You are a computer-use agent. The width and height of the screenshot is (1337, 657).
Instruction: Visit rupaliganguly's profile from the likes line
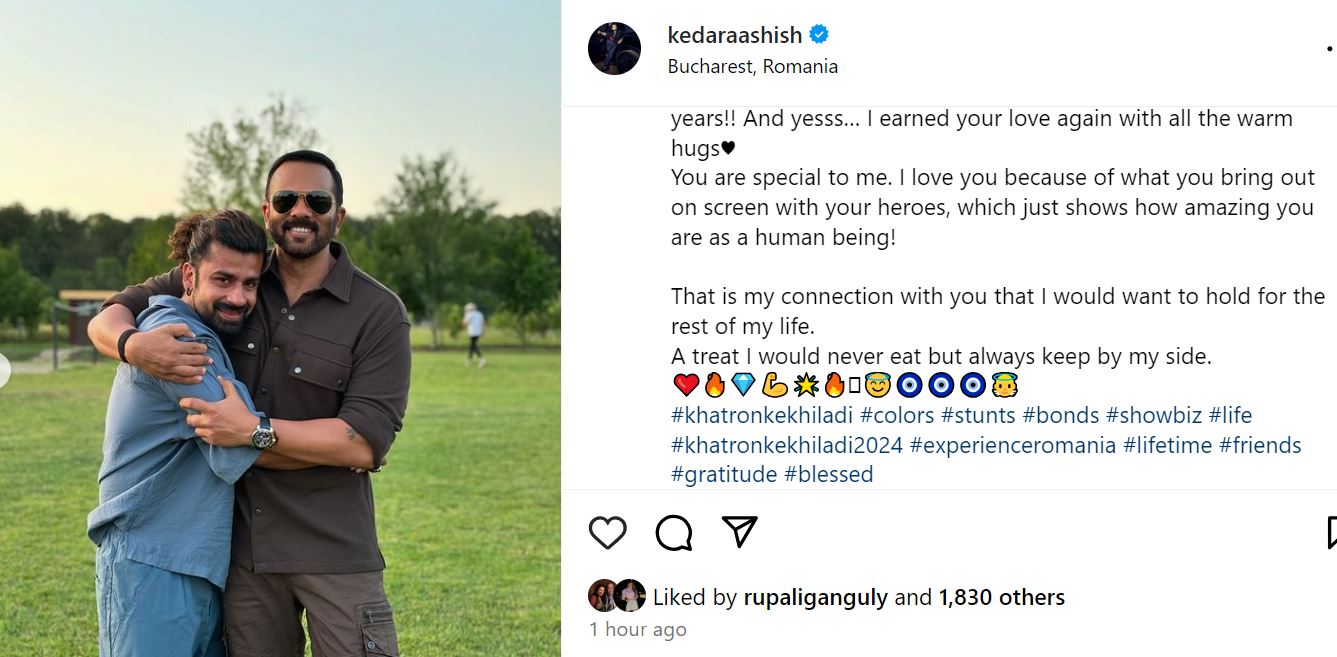[815, 598]
